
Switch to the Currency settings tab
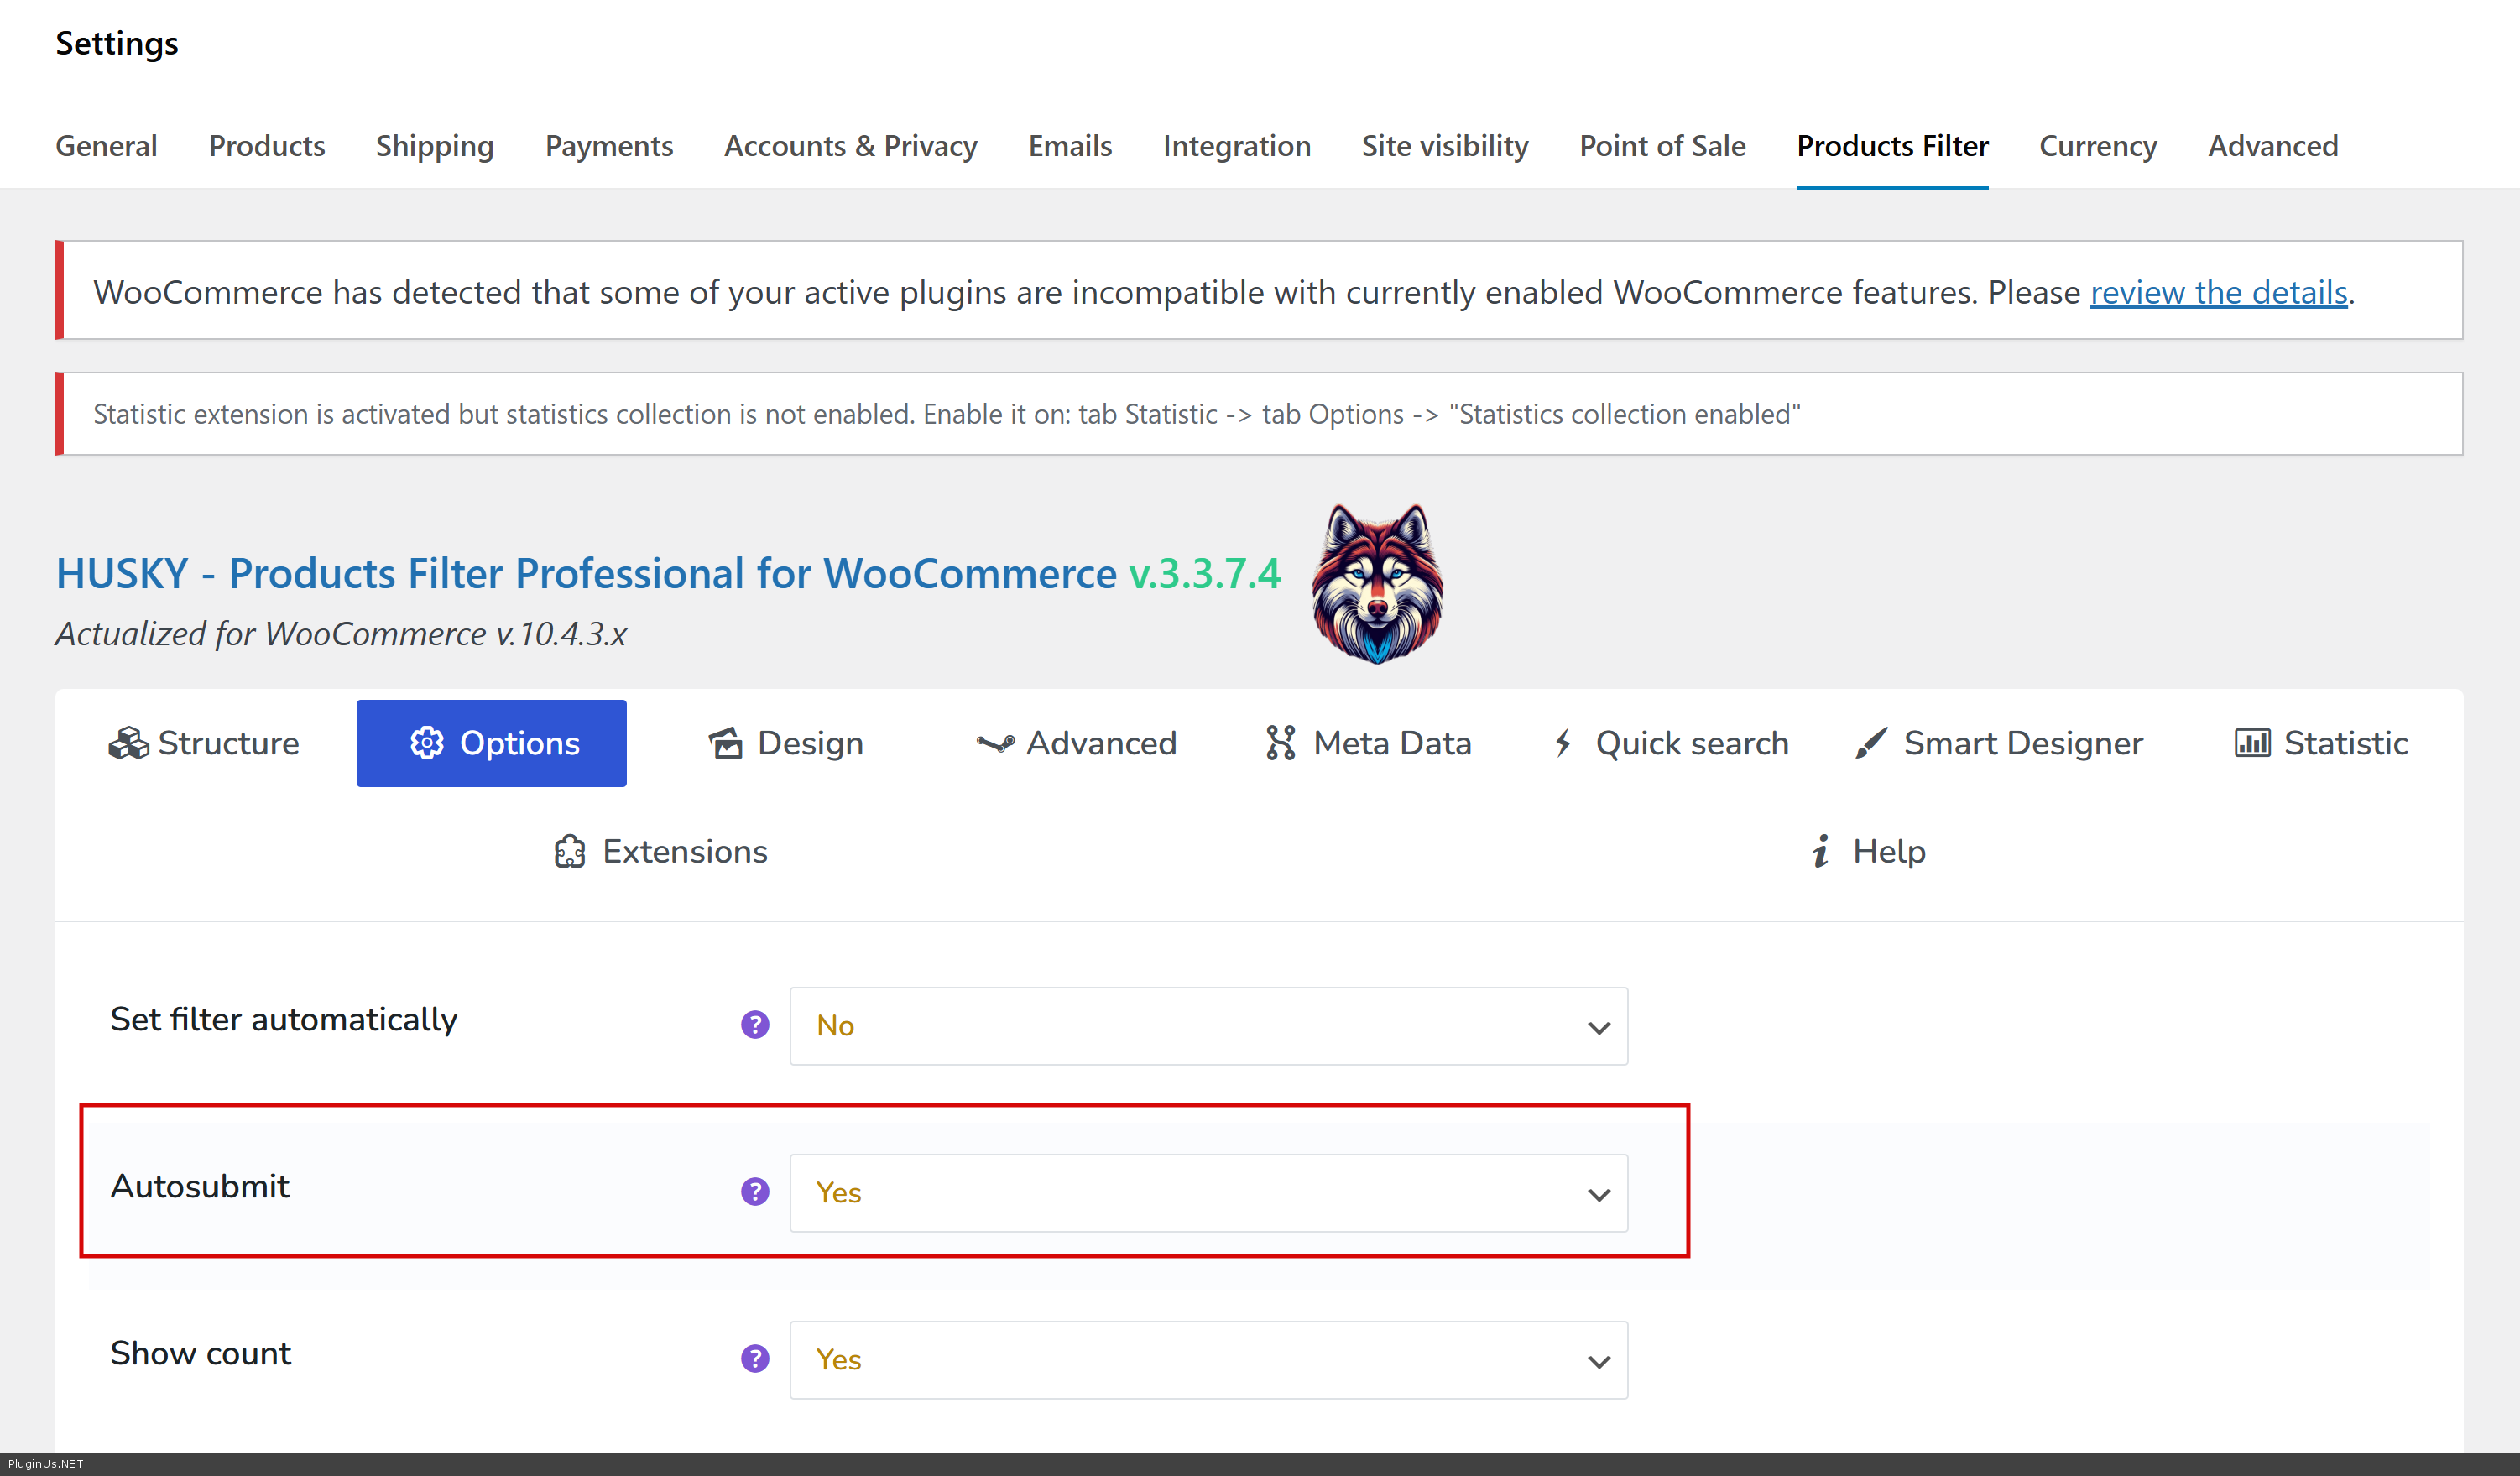click(x=2097, y=146)
